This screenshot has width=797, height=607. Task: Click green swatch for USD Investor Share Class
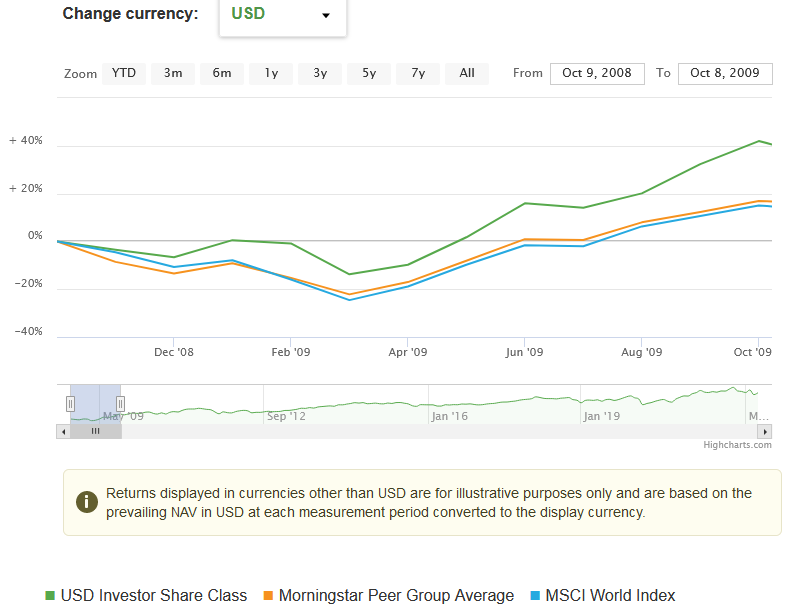click(x=50, y=596)
